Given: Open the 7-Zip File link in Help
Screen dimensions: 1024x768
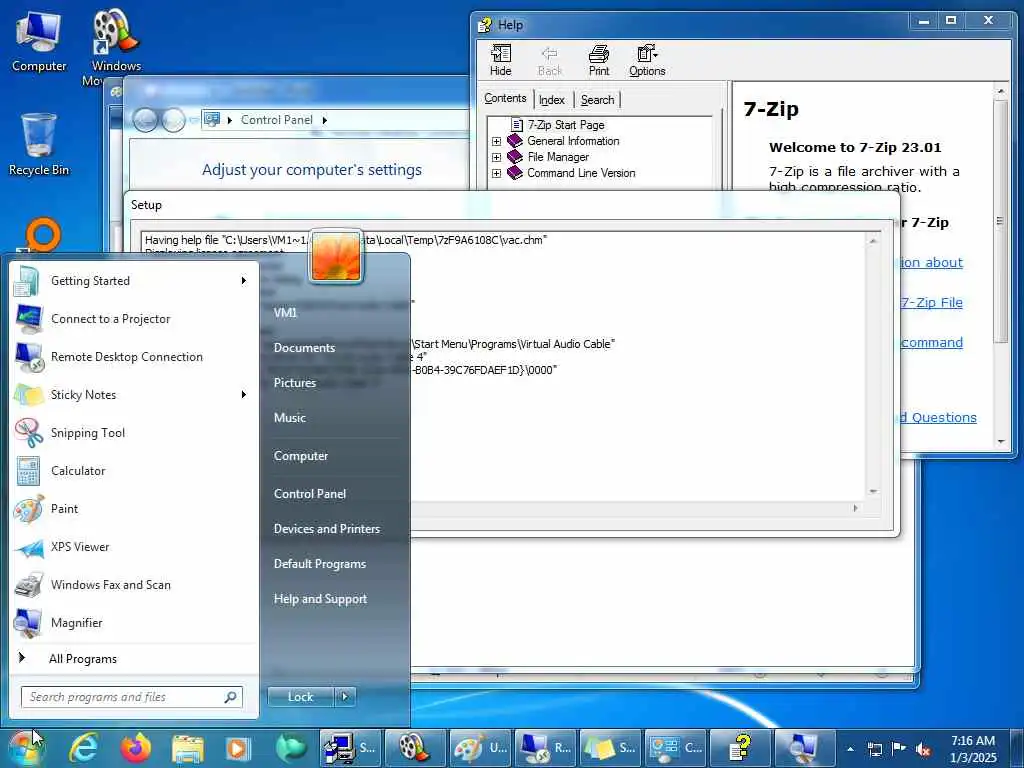Looking at the screenshot, I should (x=932, y=302).
